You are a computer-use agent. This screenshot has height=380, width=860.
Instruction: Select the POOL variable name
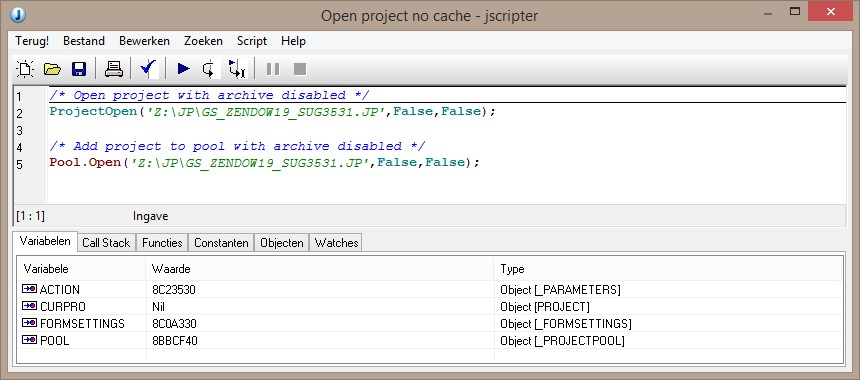coord(54,341)
